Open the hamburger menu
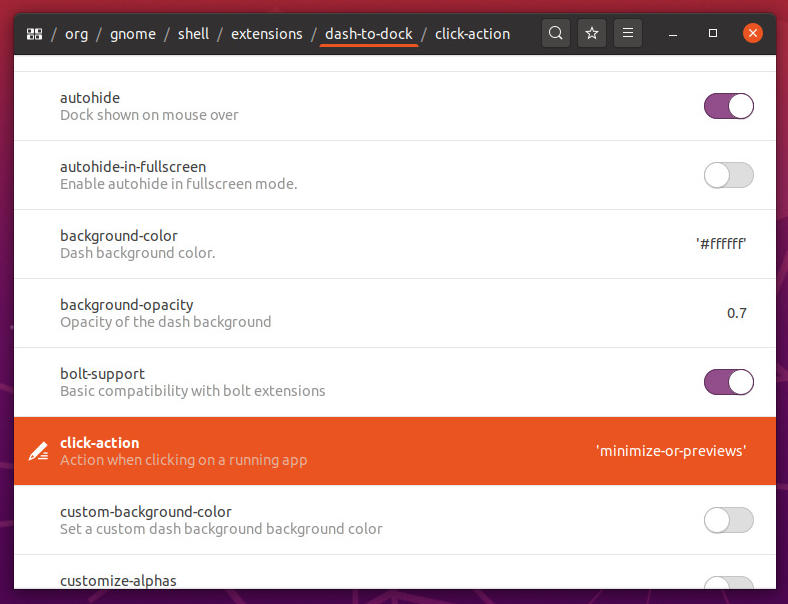 [x=628, y=33]
